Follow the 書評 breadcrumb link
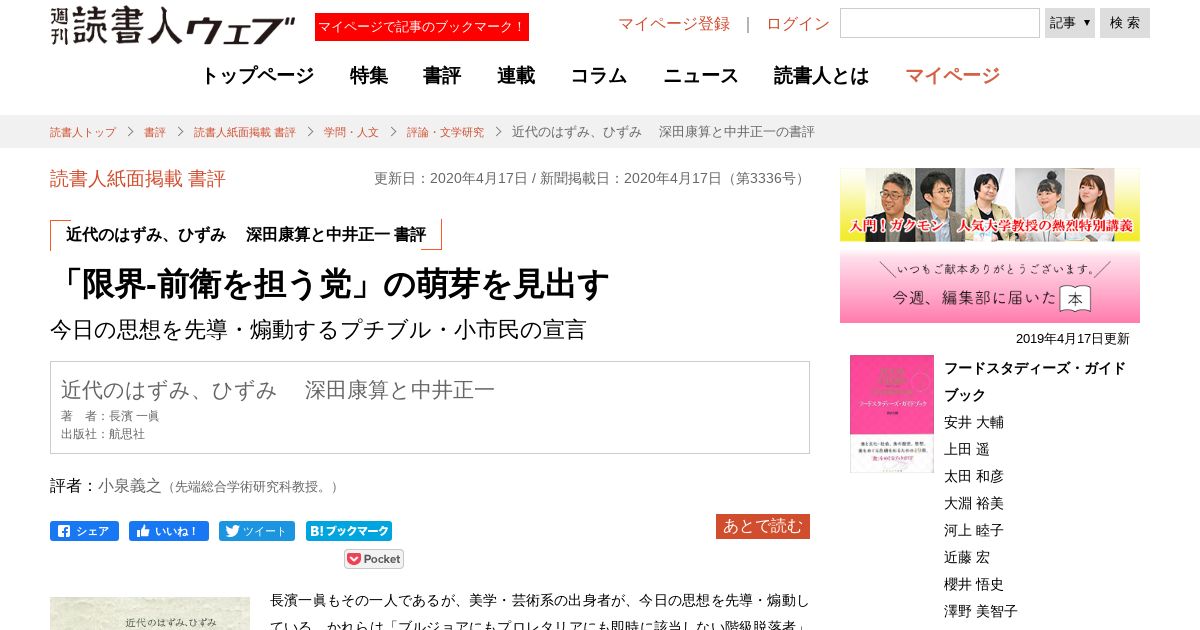The width and height of the screenshot is (1200, 630). coord(155,132)
